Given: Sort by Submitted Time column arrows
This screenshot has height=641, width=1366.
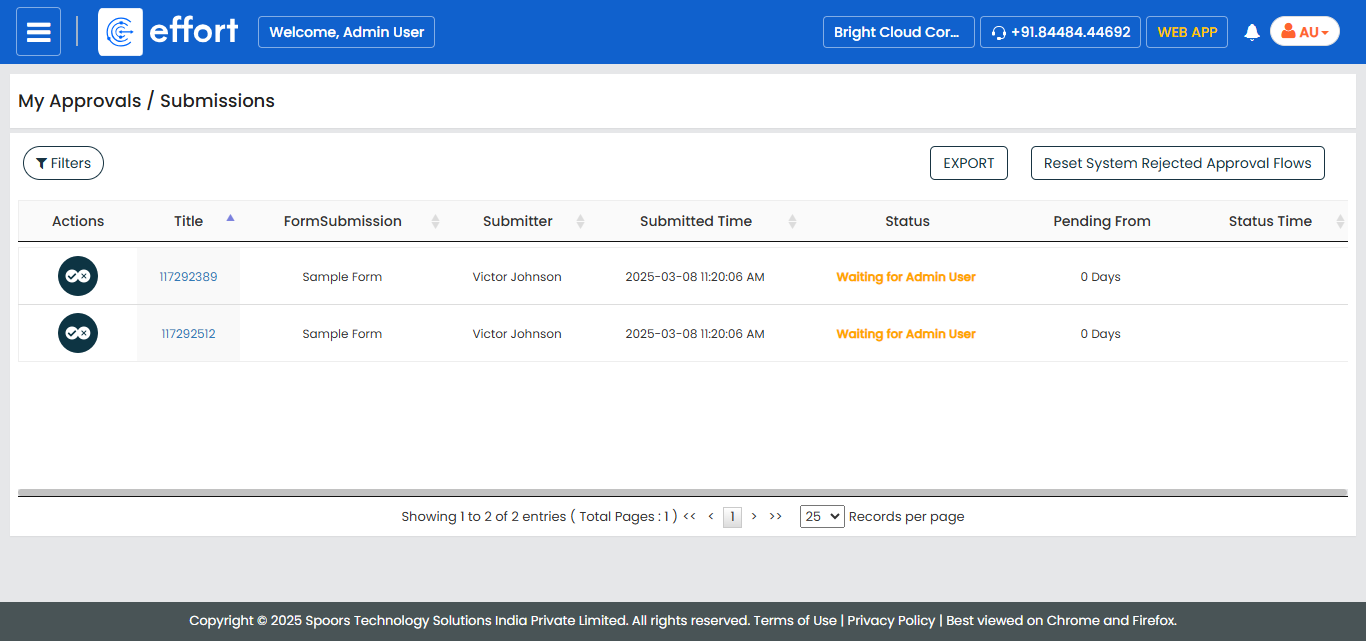Looking at the screenshot, I should (x=792, y=221).
